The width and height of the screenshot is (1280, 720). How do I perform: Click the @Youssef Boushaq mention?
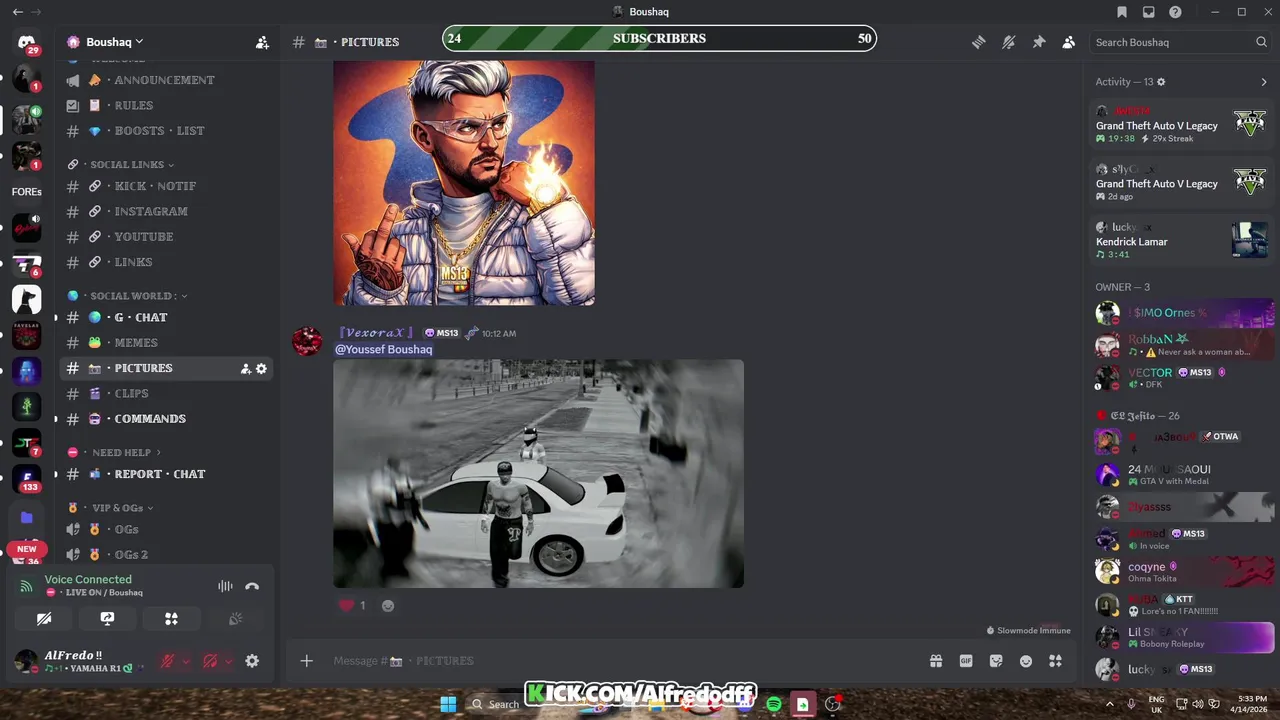[x=384, y=349]
